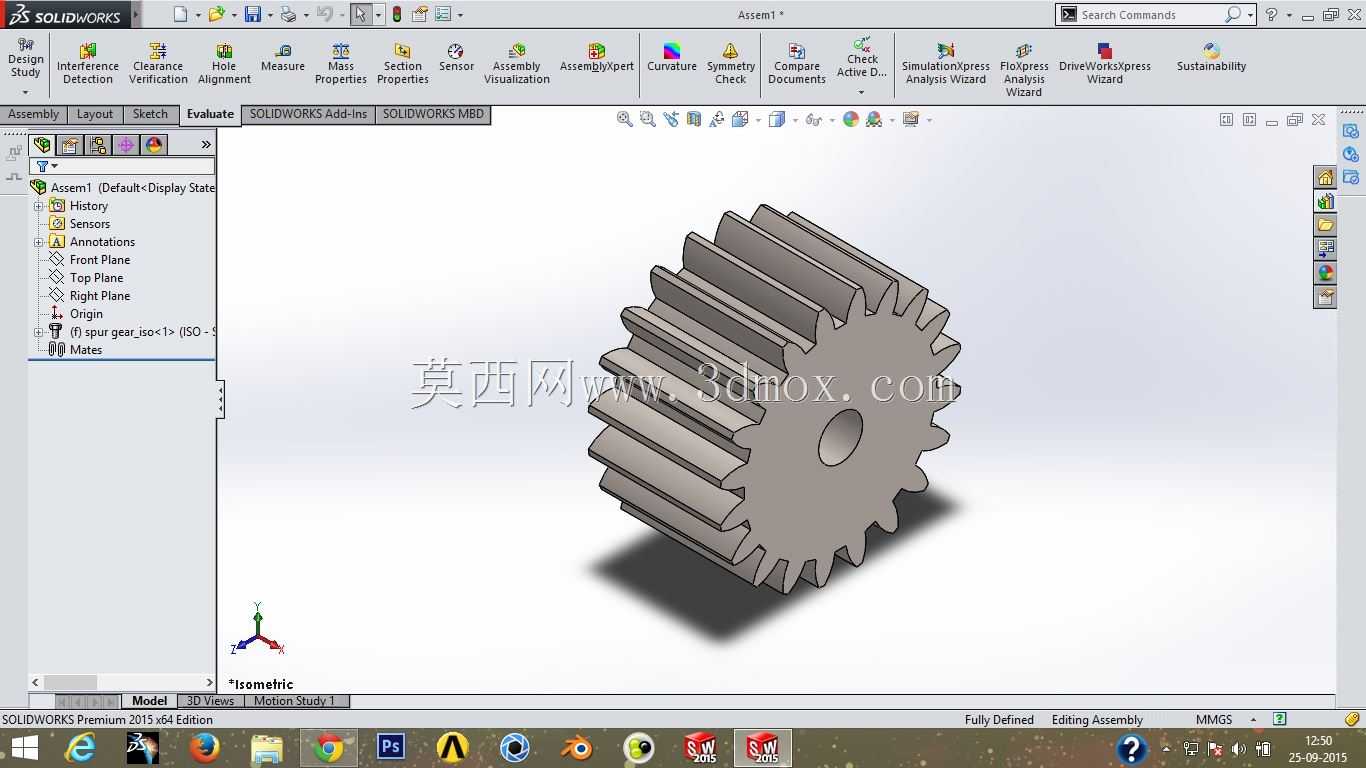Screen dimensions: 1366x768
Task: Open the unit system MMGS dropdown
Action: coord(1253,720)
